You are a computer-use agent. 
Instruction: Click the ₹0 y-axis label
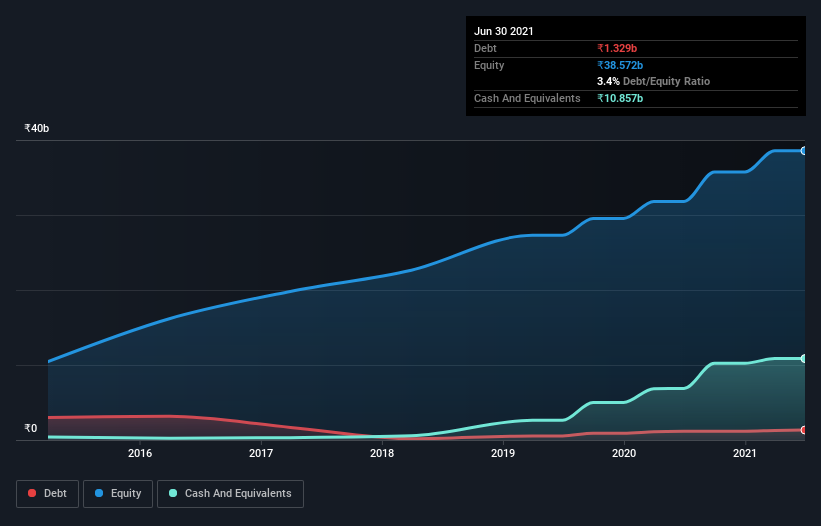[31, 428]
